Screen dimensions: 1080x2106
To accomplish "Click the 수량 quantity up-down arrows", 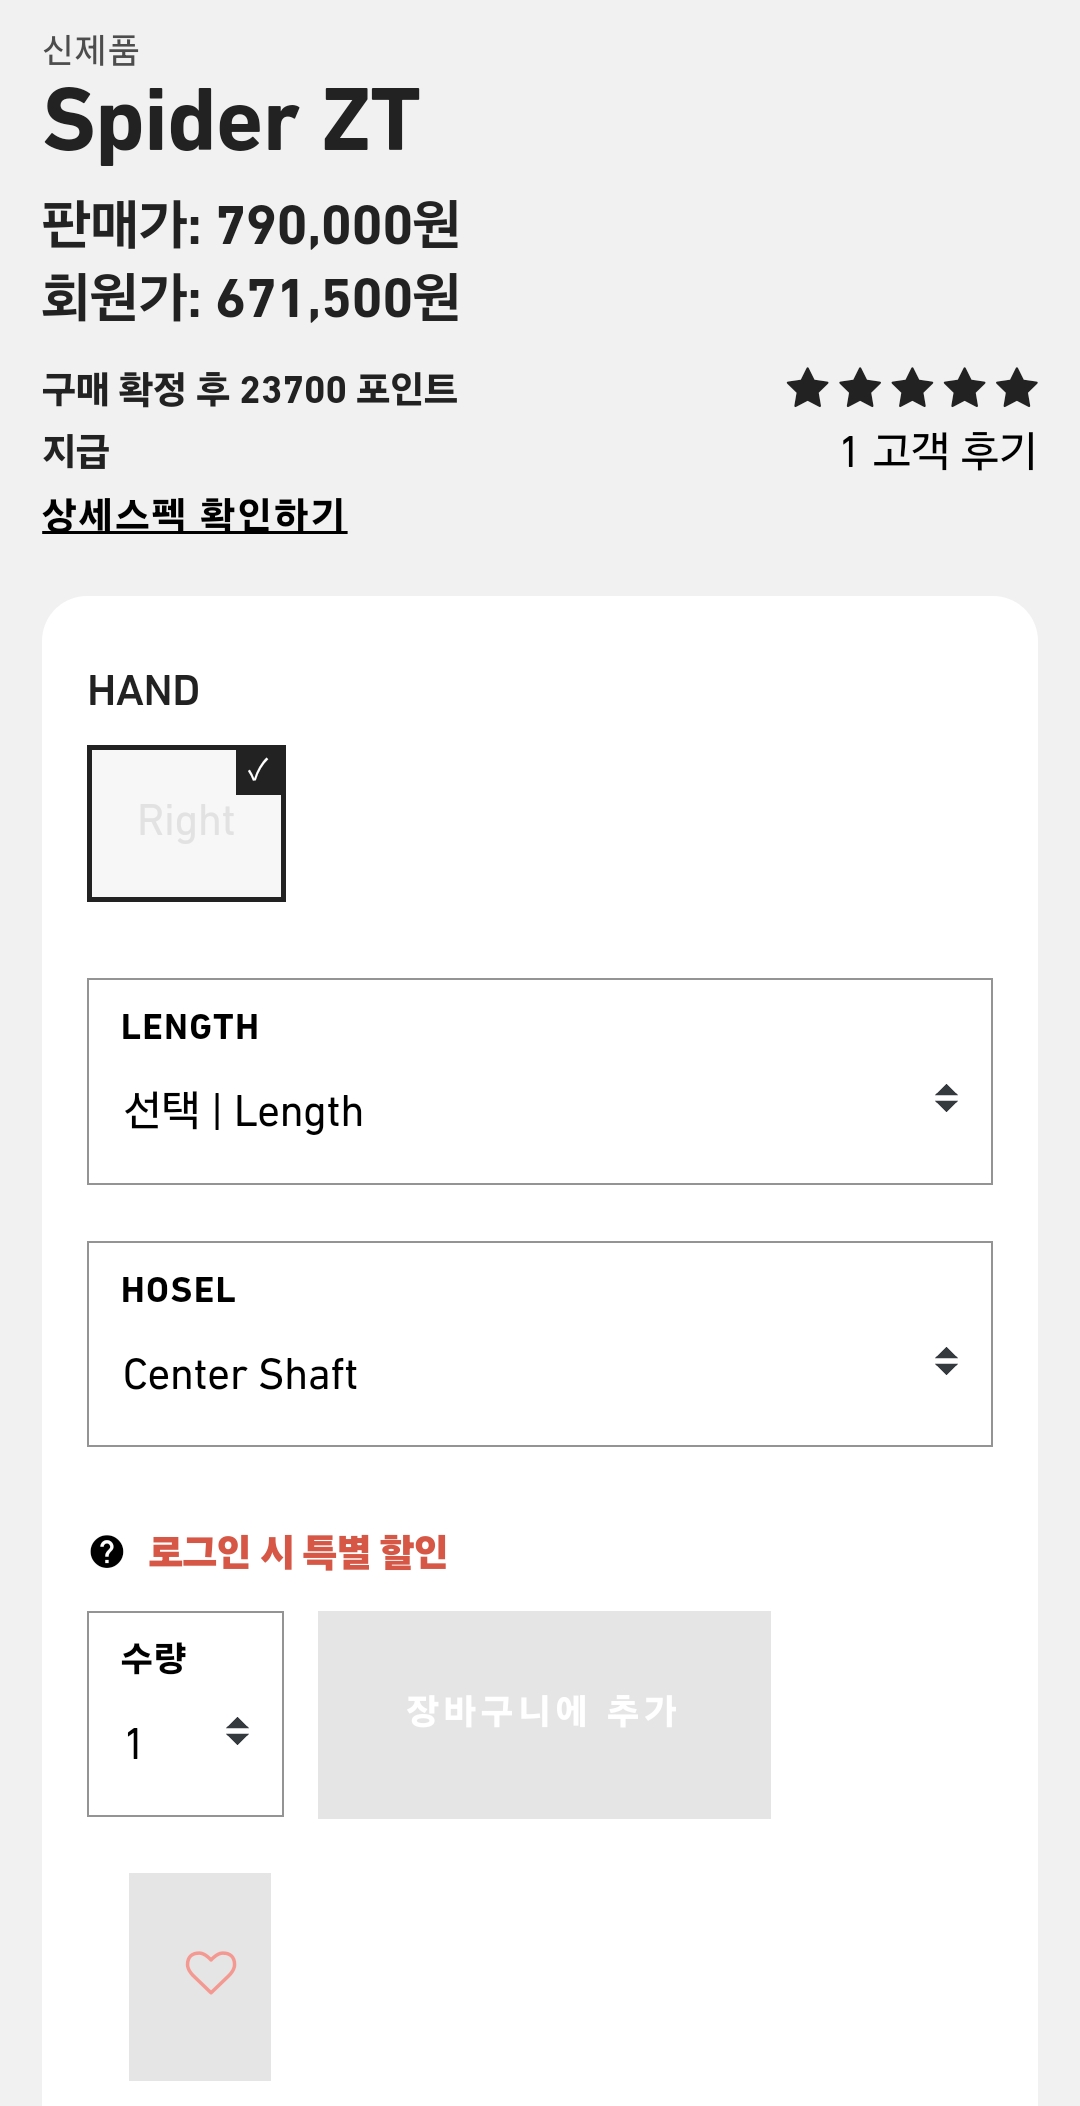I will pyautogui.click(x=237, y=1731).
